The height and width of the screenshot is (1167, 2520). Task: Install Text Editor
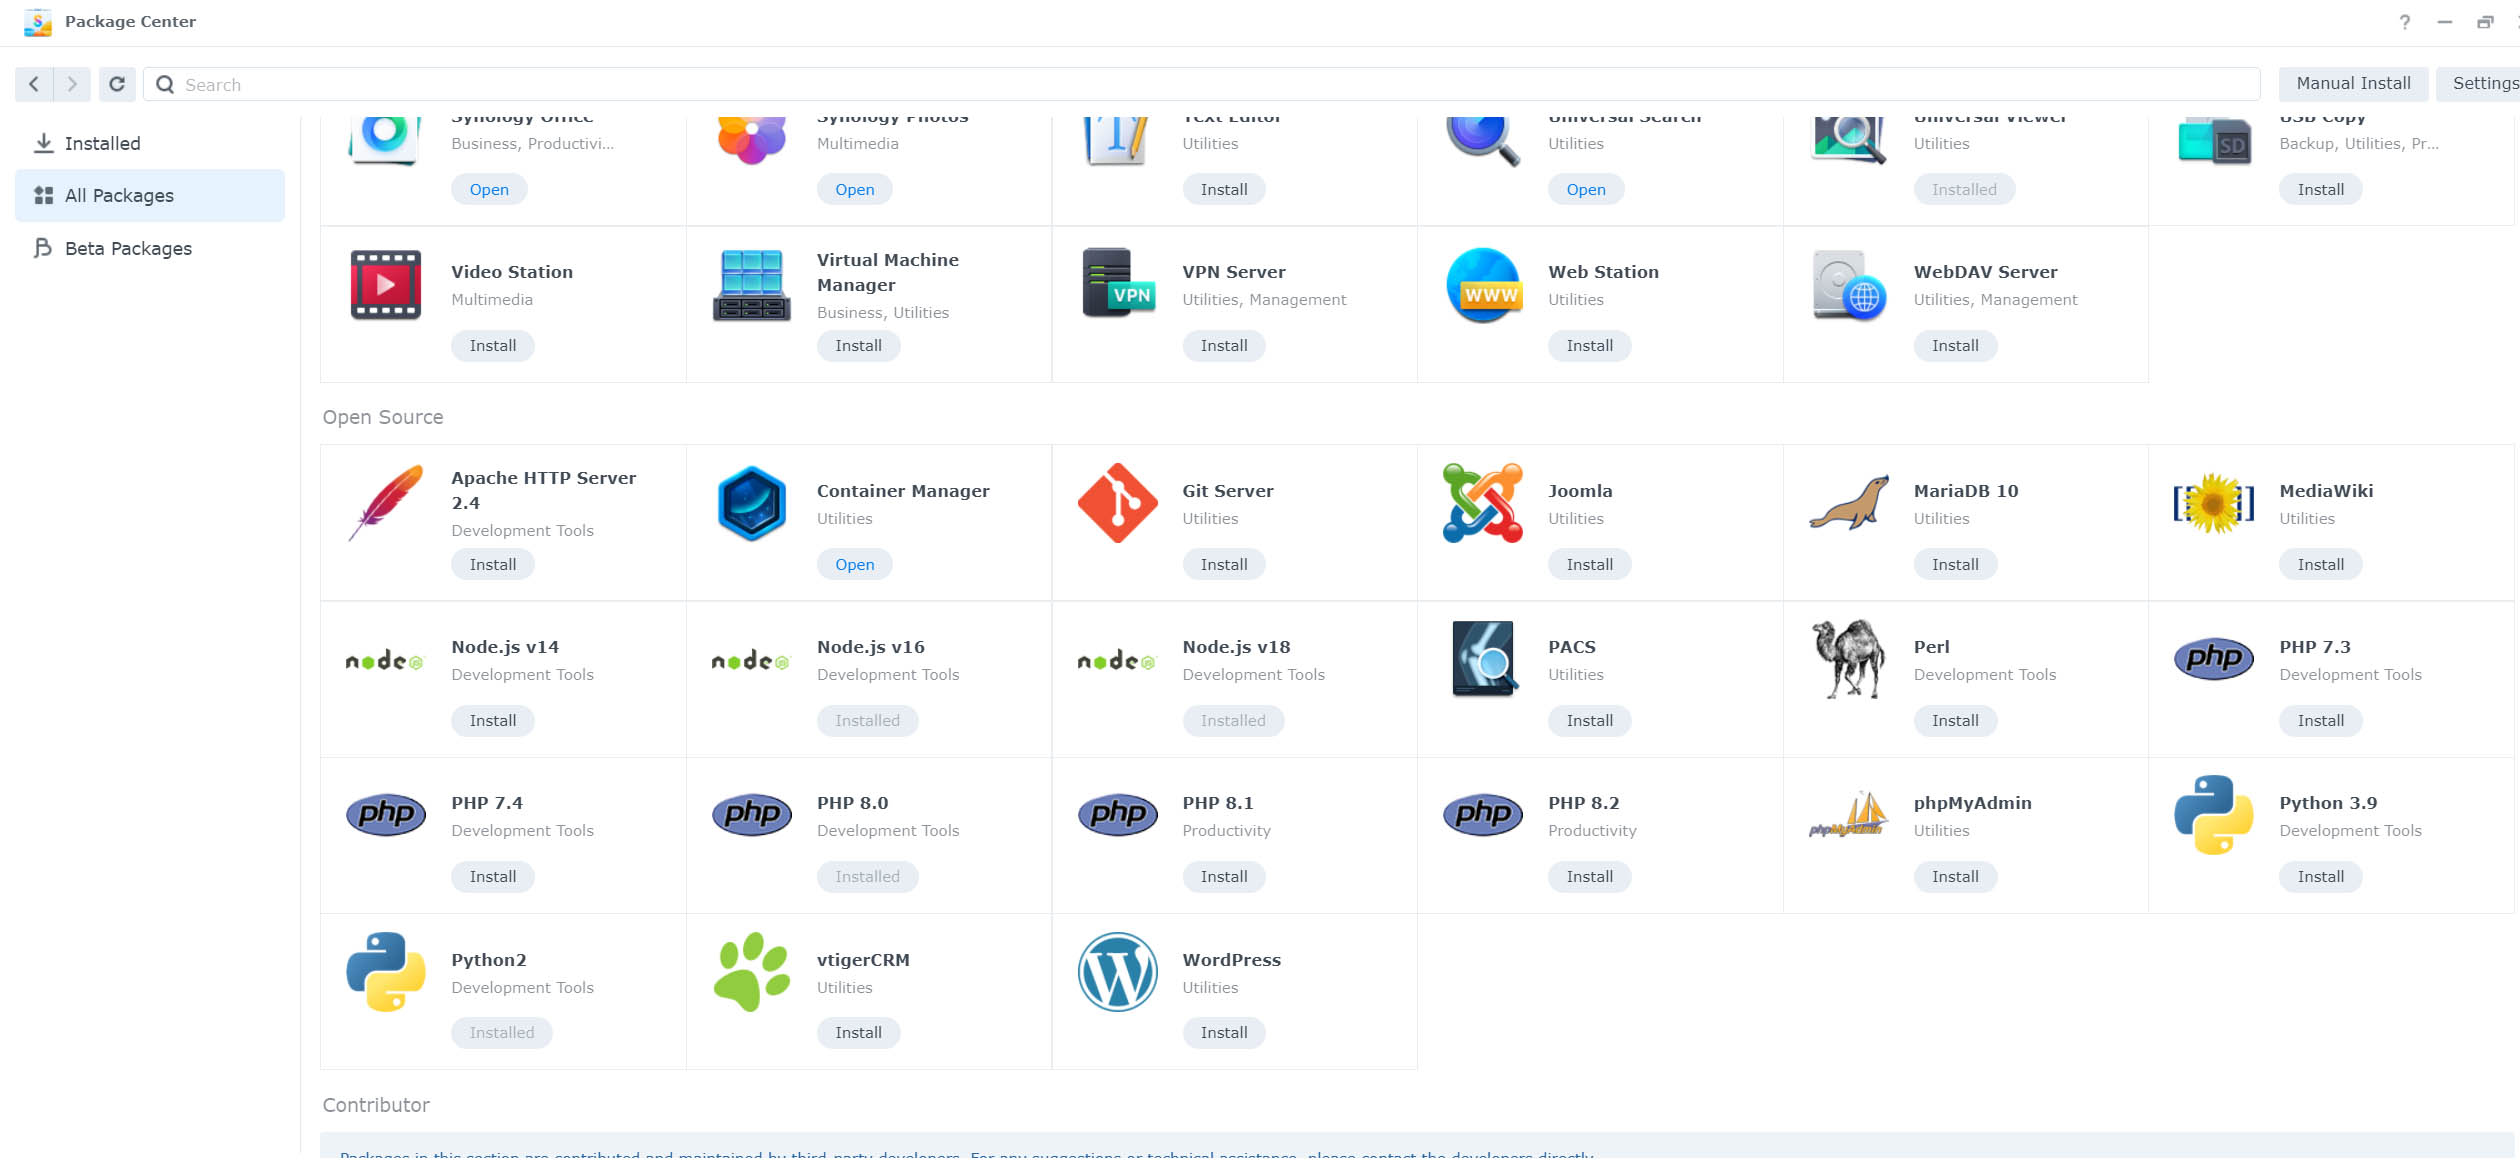coord(1224,190)
